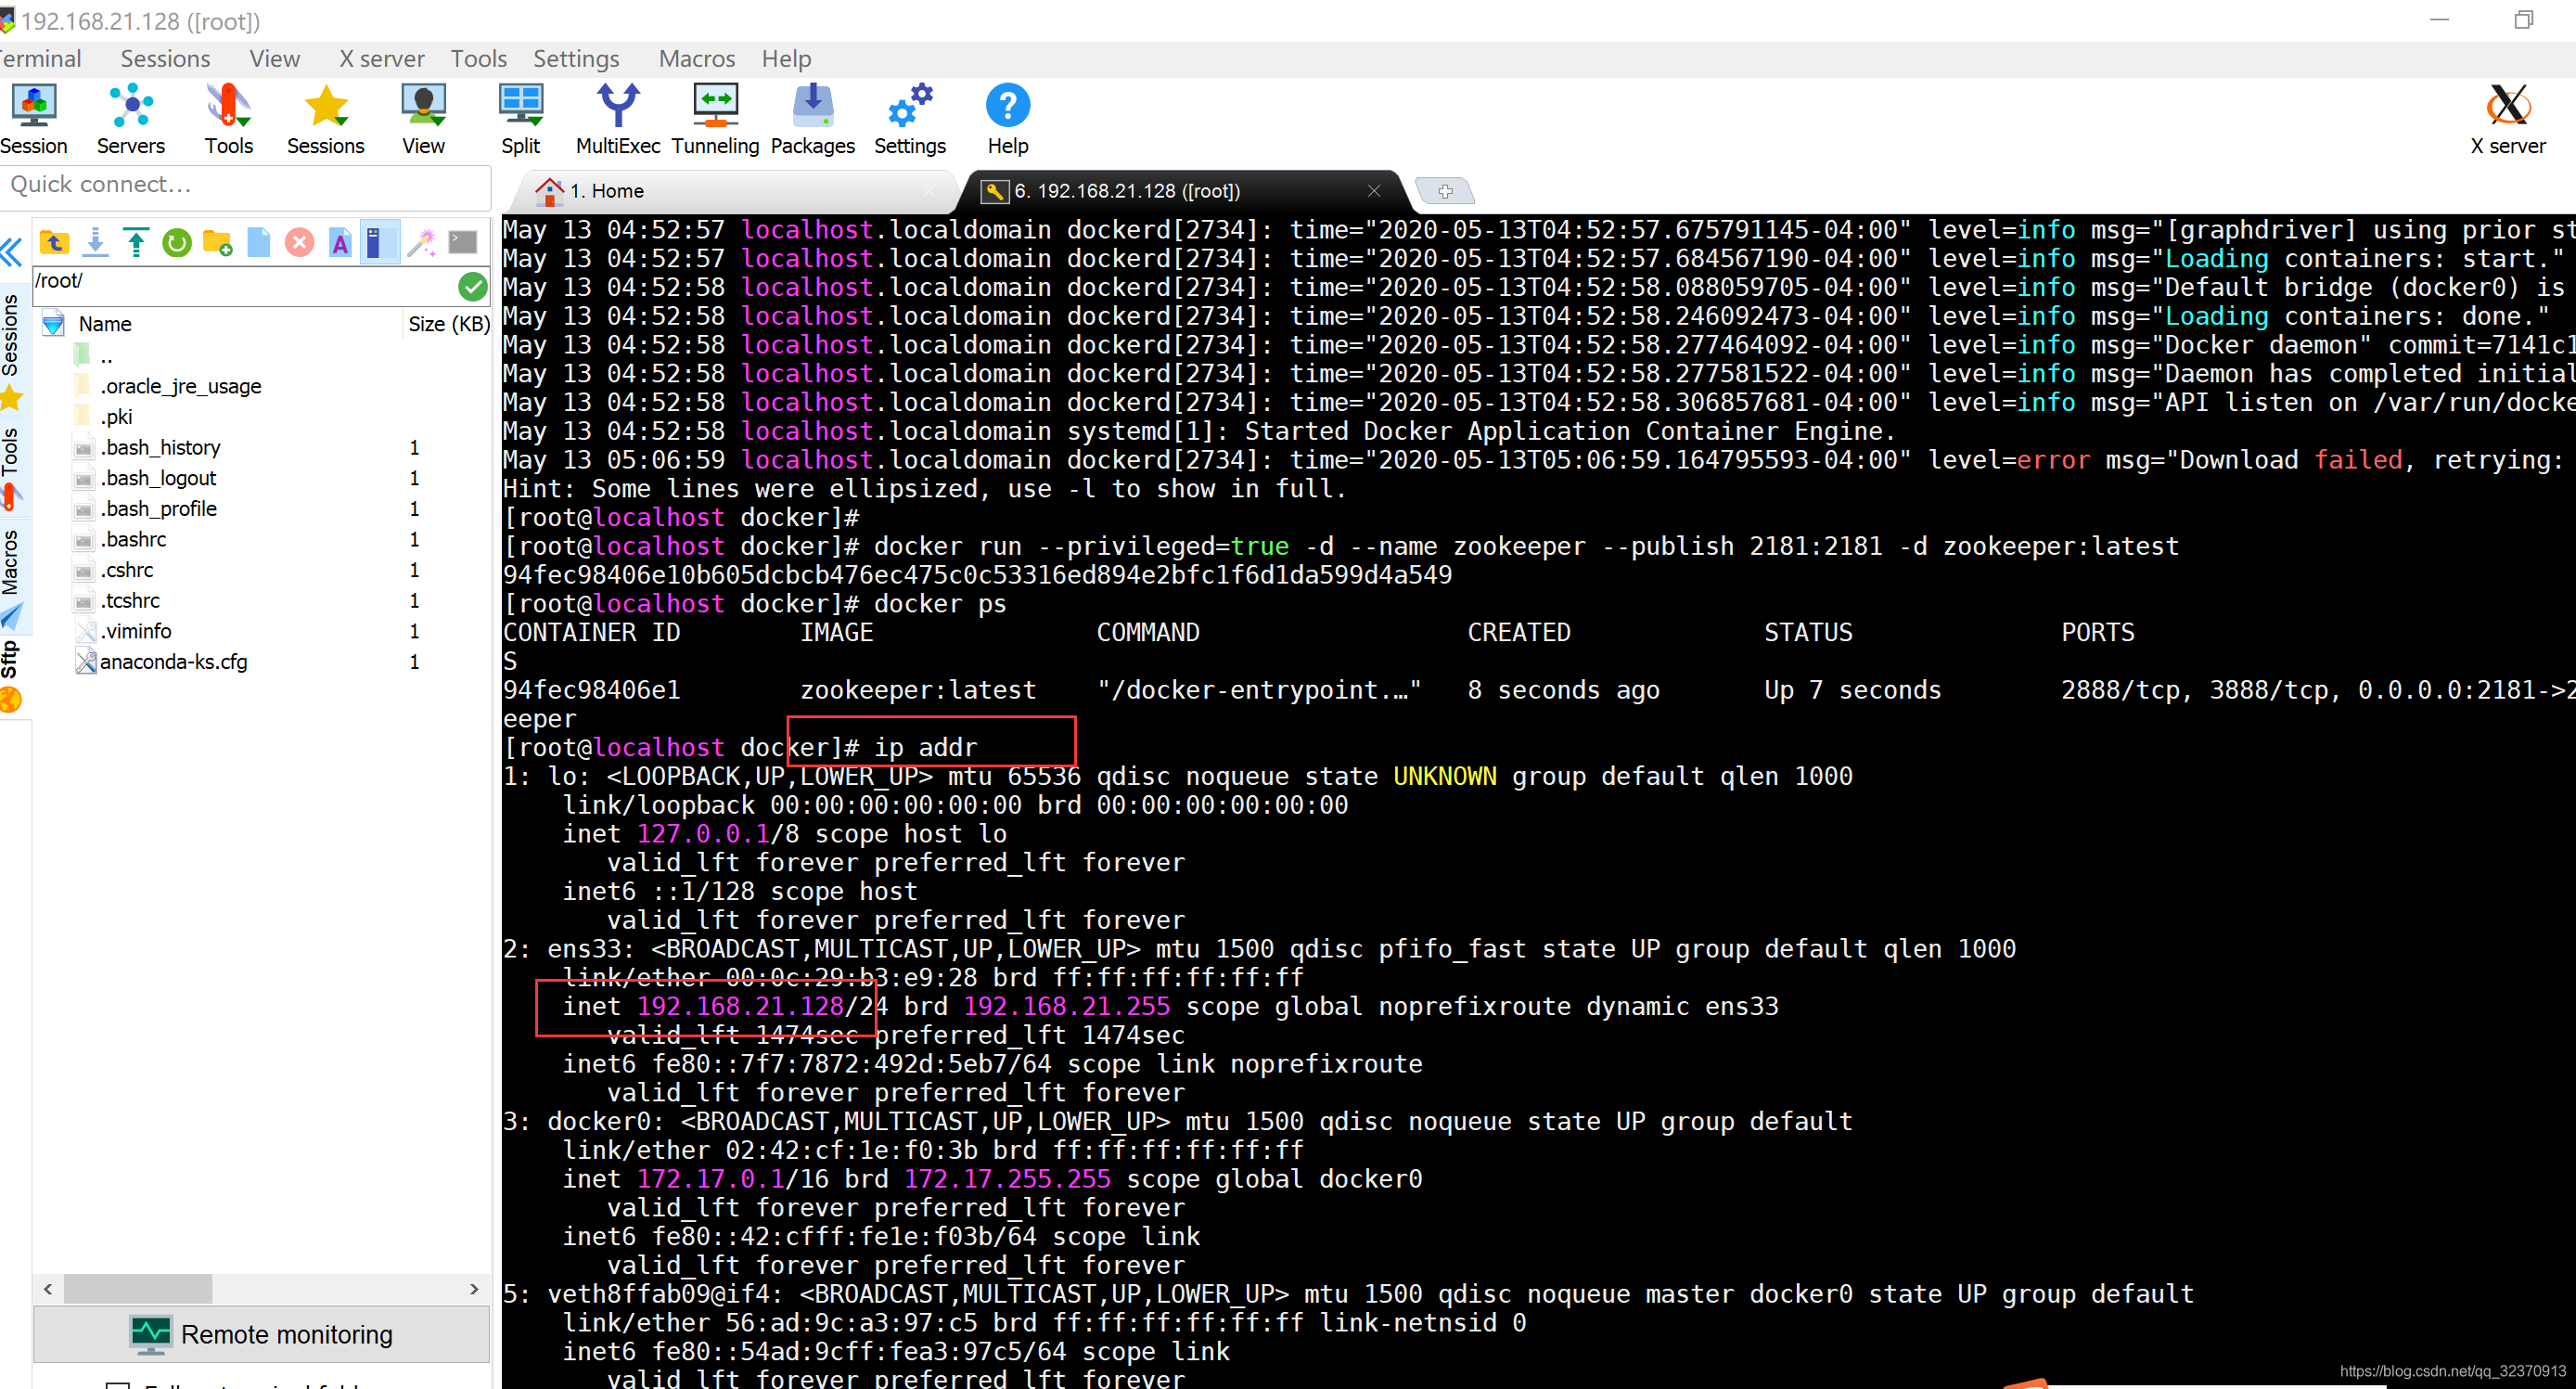The width and height of the screenshot is (2576, 1389).
Task: Open the Name column filter dropdown
Action: click(54, 324)
